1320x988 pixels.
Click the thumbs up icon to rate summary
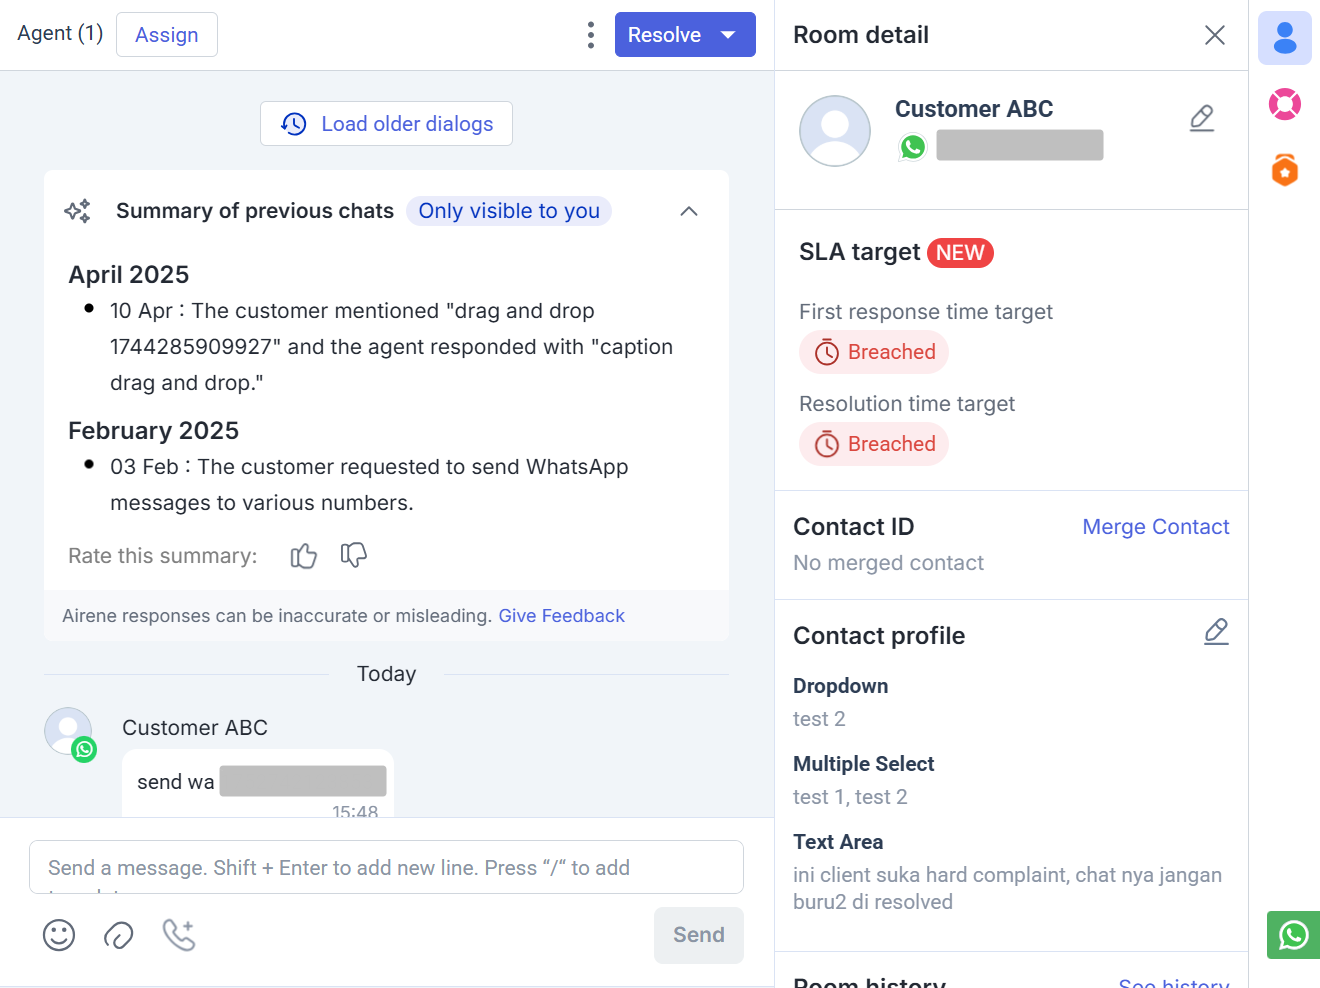[x=303, y=556]
